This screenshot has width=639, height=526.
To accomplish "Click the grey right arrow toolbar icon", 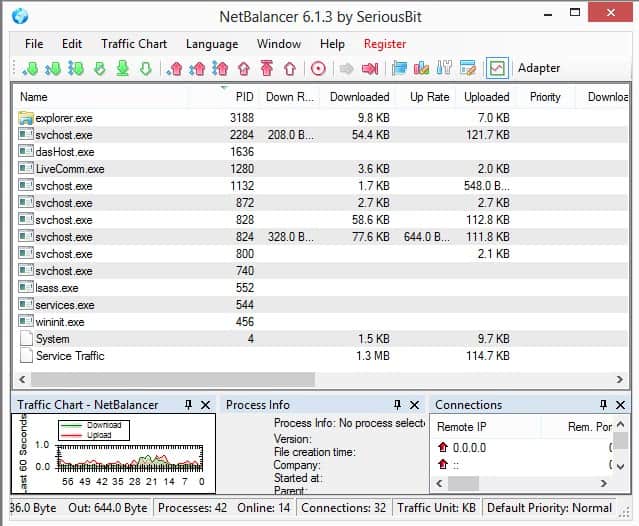I will tap(346, 68).
